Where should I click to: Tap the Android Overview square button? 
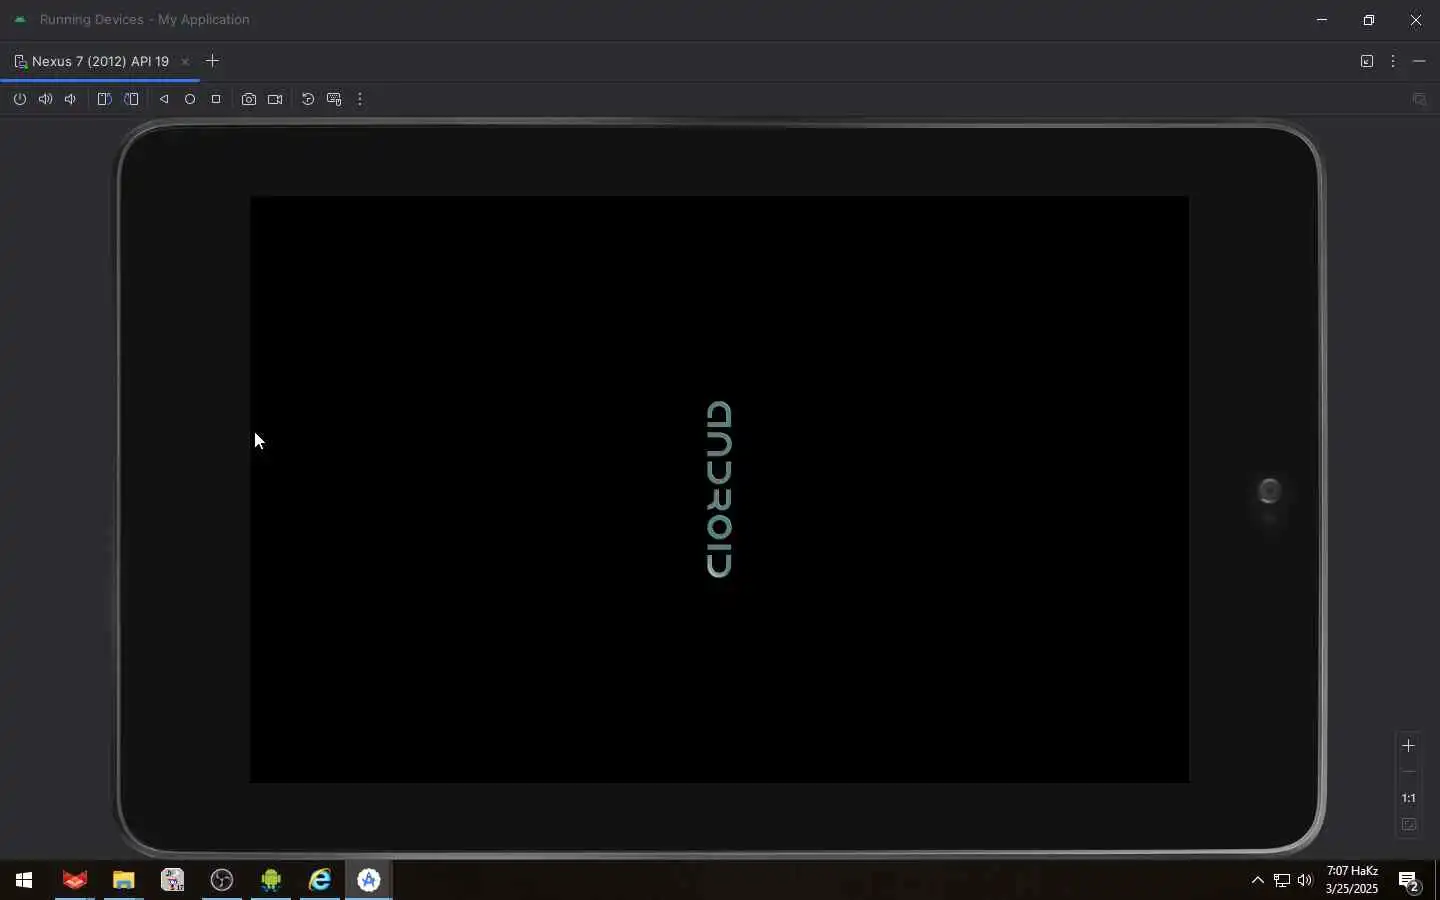coord(216,99)
